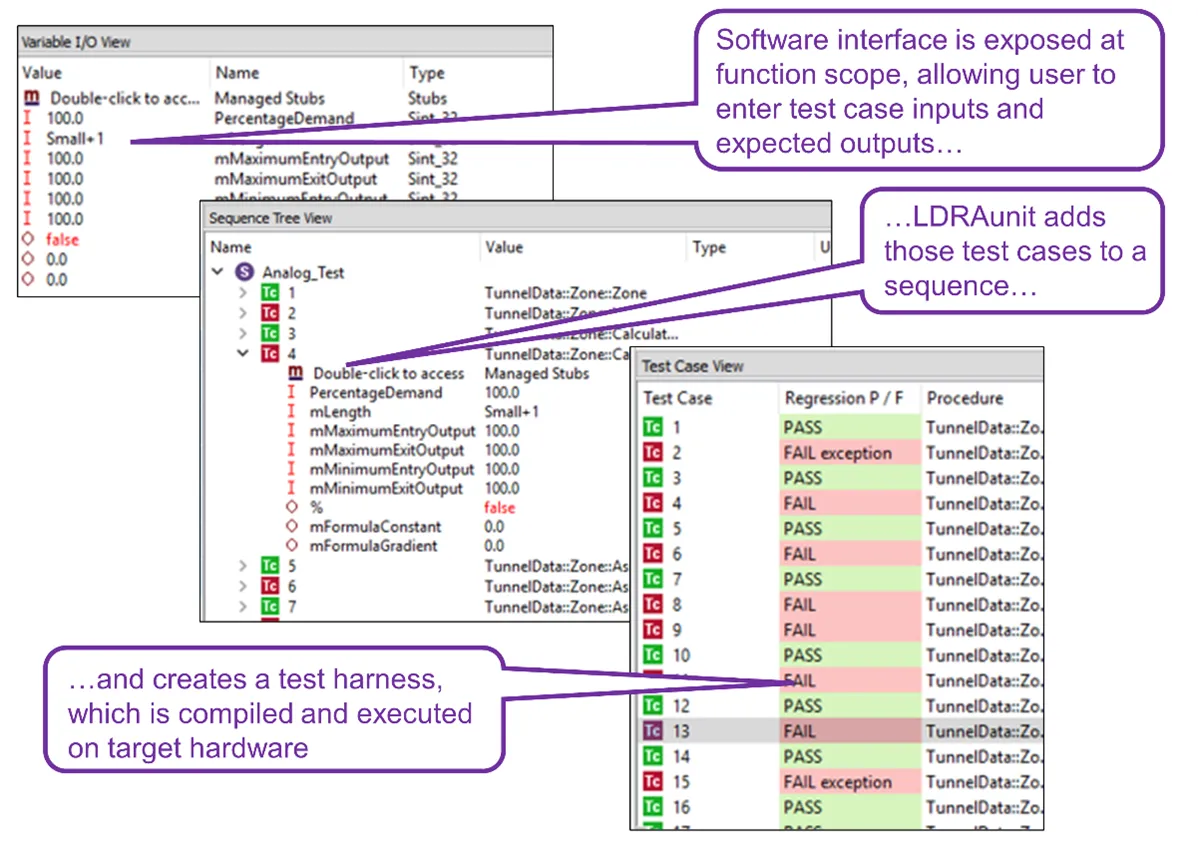Screen dimensions: 1198x862
Task: Click the input icon beside Small+1 in Variable I/O View
Action: 28,138
